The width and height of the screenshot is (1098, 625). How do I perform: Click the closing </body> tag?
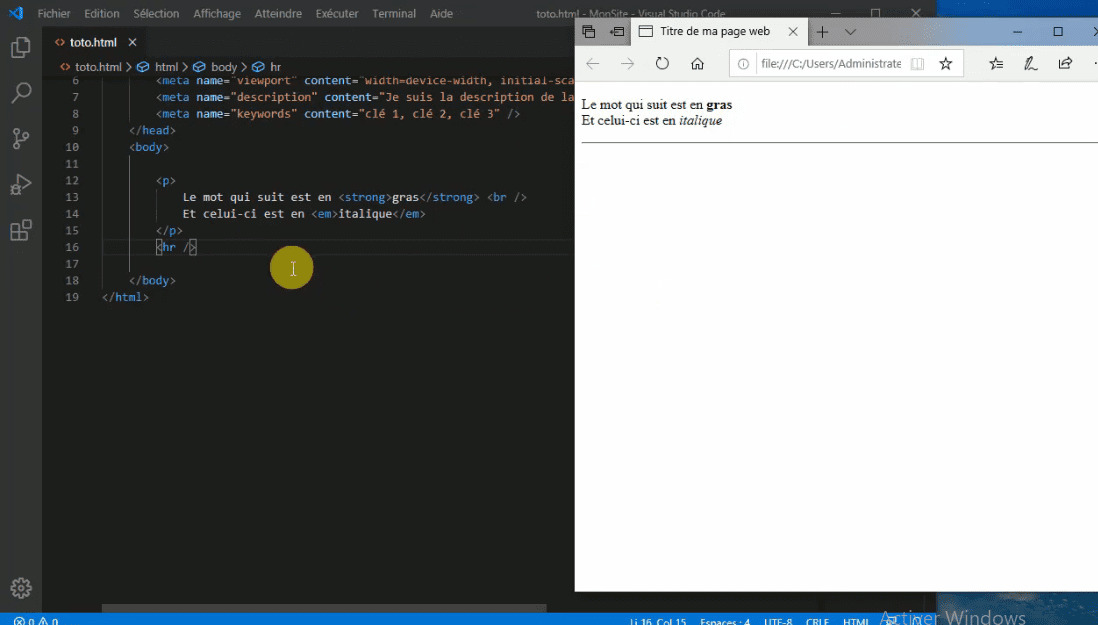153,281
